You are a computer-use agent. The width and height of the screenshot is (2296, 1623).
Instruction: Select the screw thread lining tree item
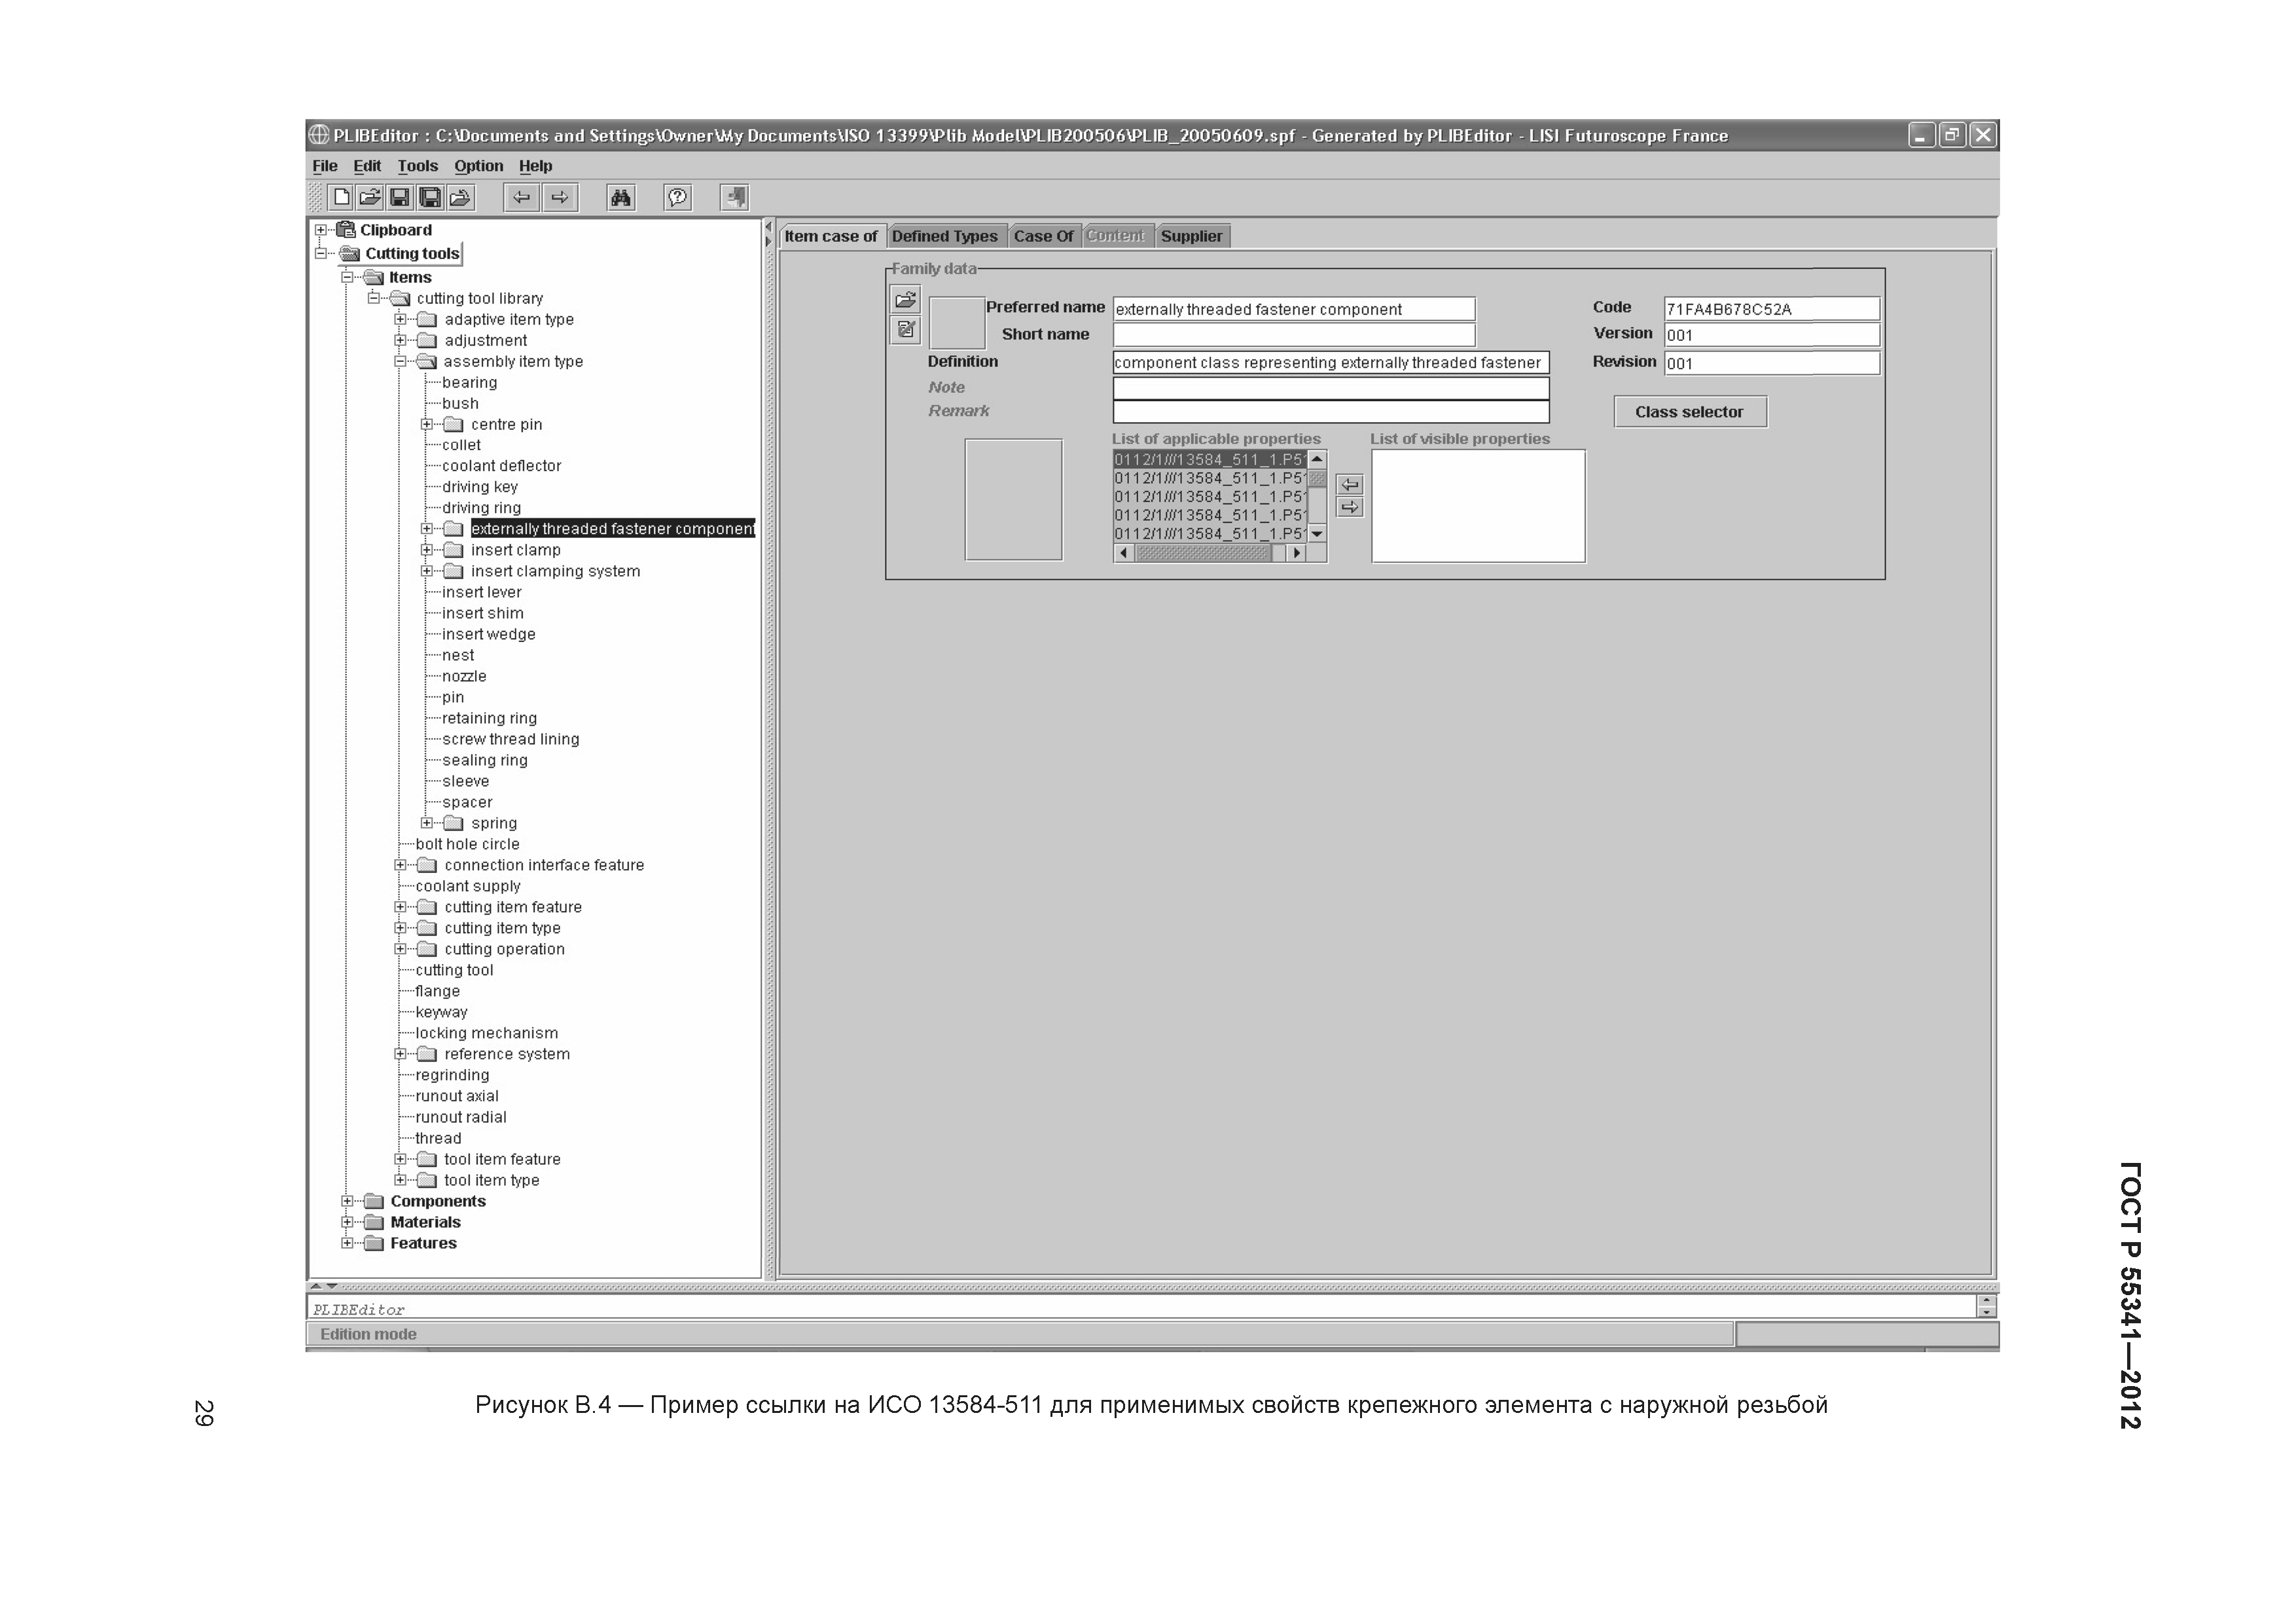511,739
